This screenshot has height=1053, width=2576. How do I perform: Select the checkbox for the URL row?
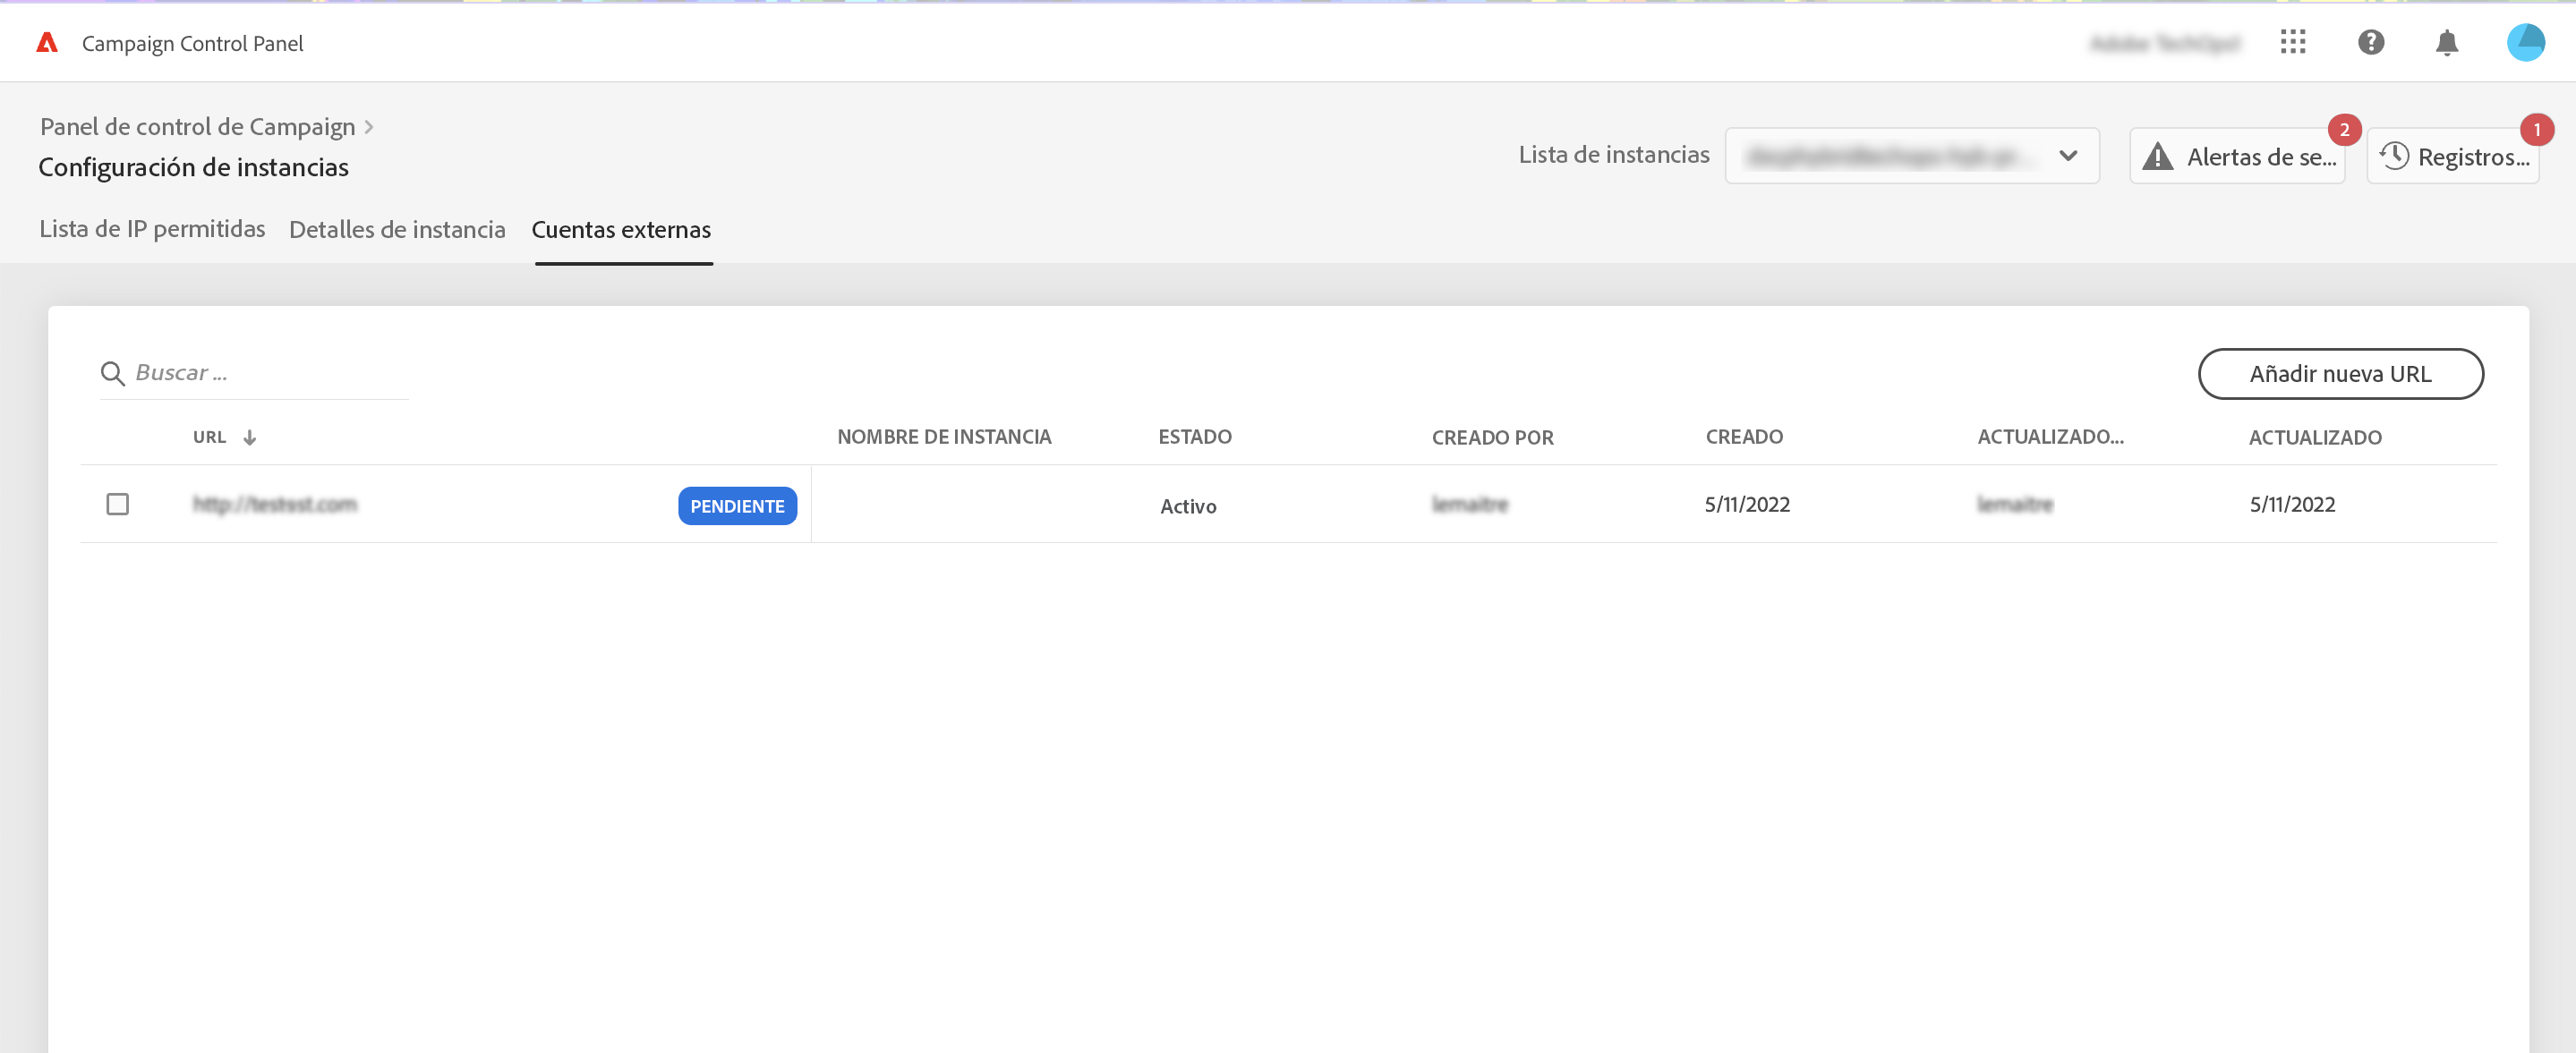118,504
